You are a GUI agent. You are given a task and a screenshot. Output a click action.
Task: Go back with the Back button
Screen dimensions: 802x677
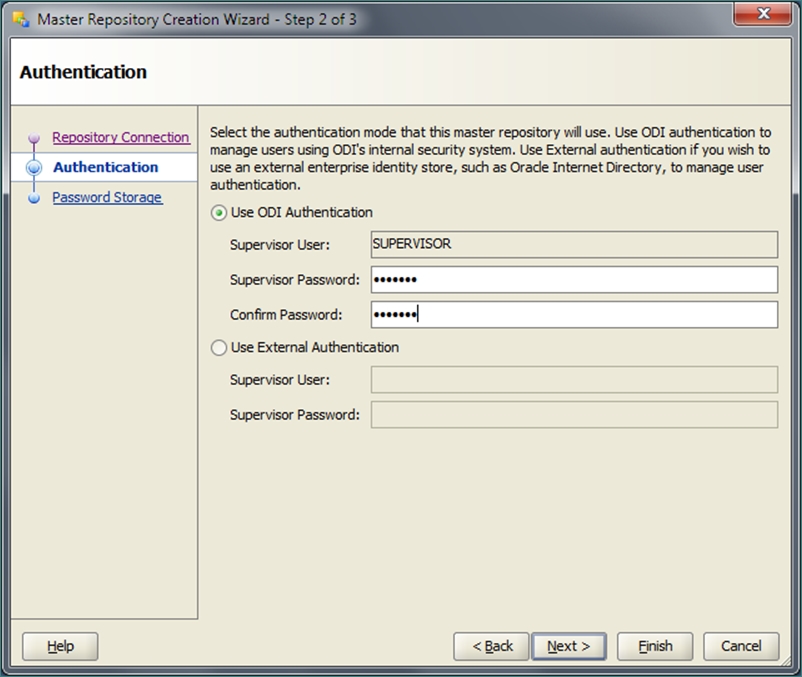click(491, 646)
